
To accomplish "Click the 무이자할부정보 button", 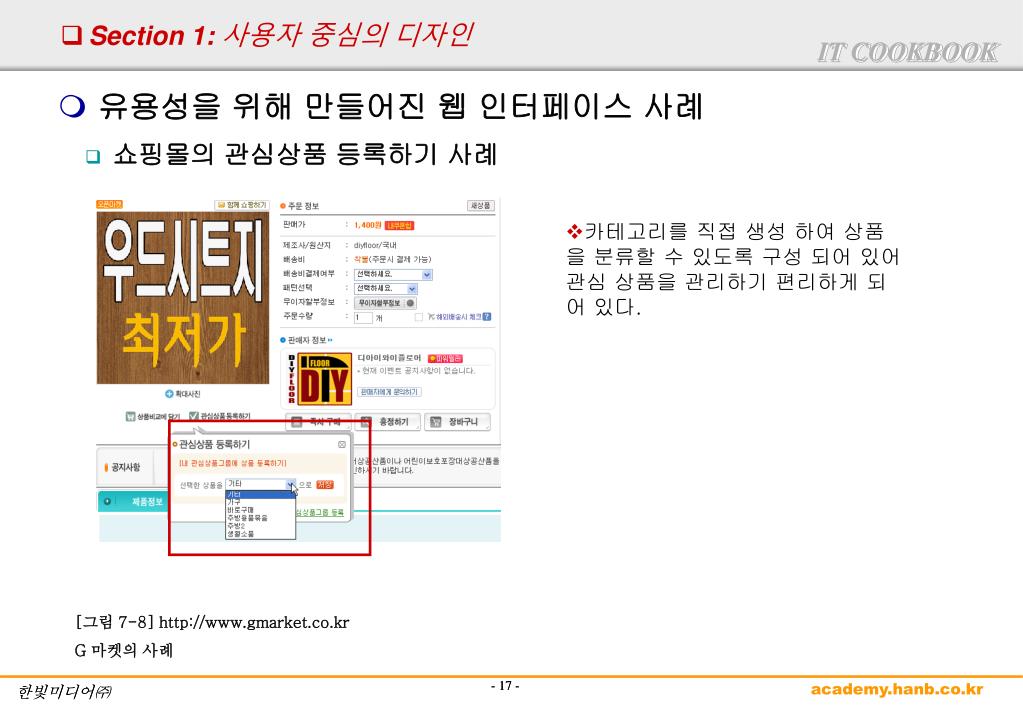I will 385,303.
